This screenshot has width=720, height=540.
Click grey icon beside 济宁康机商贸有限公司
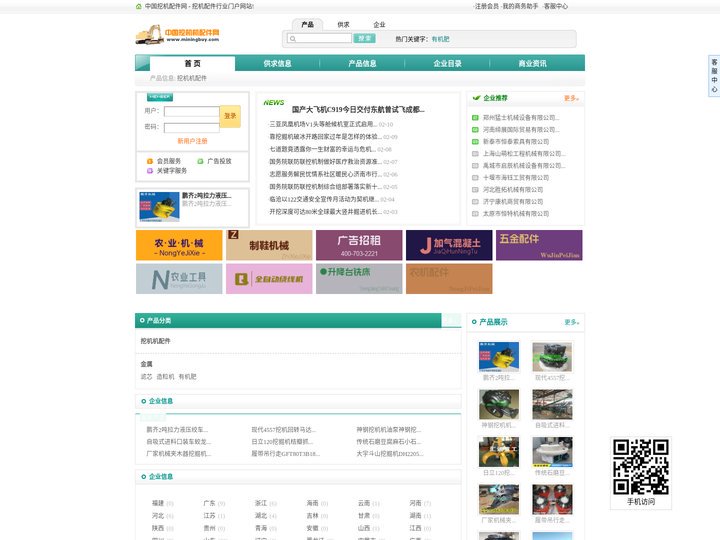coord(475,201)
